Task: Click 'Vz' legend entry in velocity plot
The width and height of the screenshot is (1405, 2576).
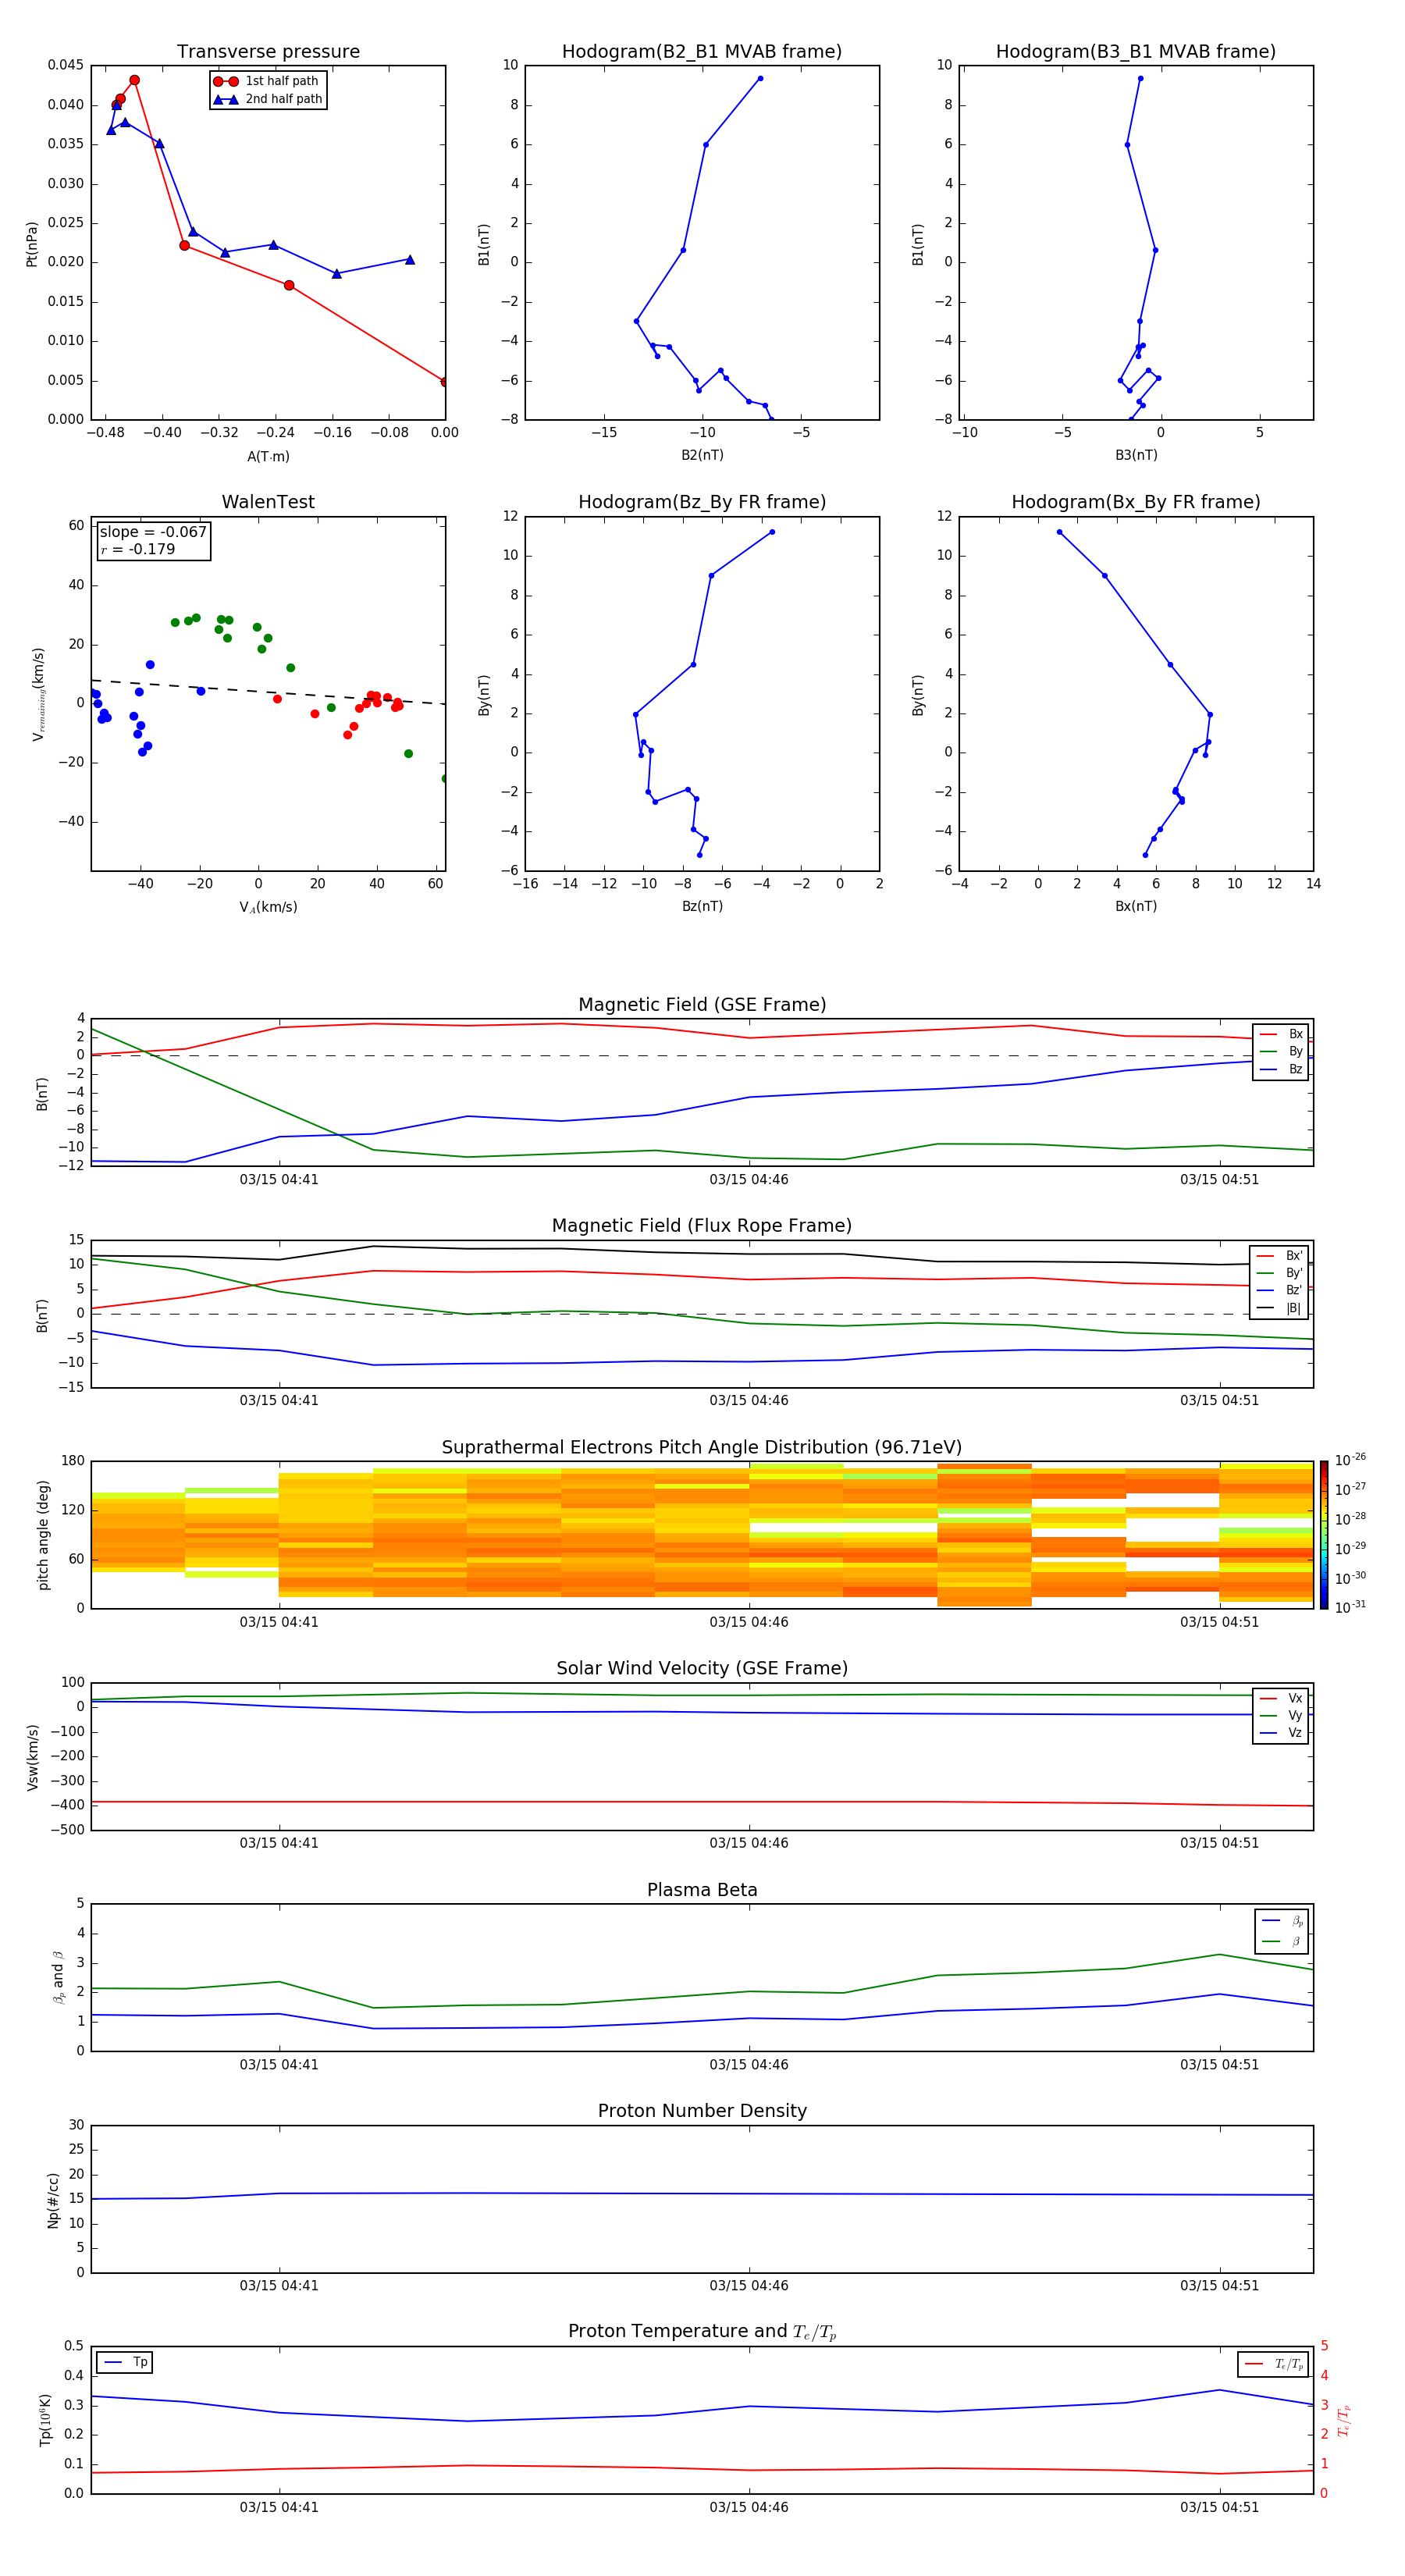Action: click(x=1281, y=1733)
